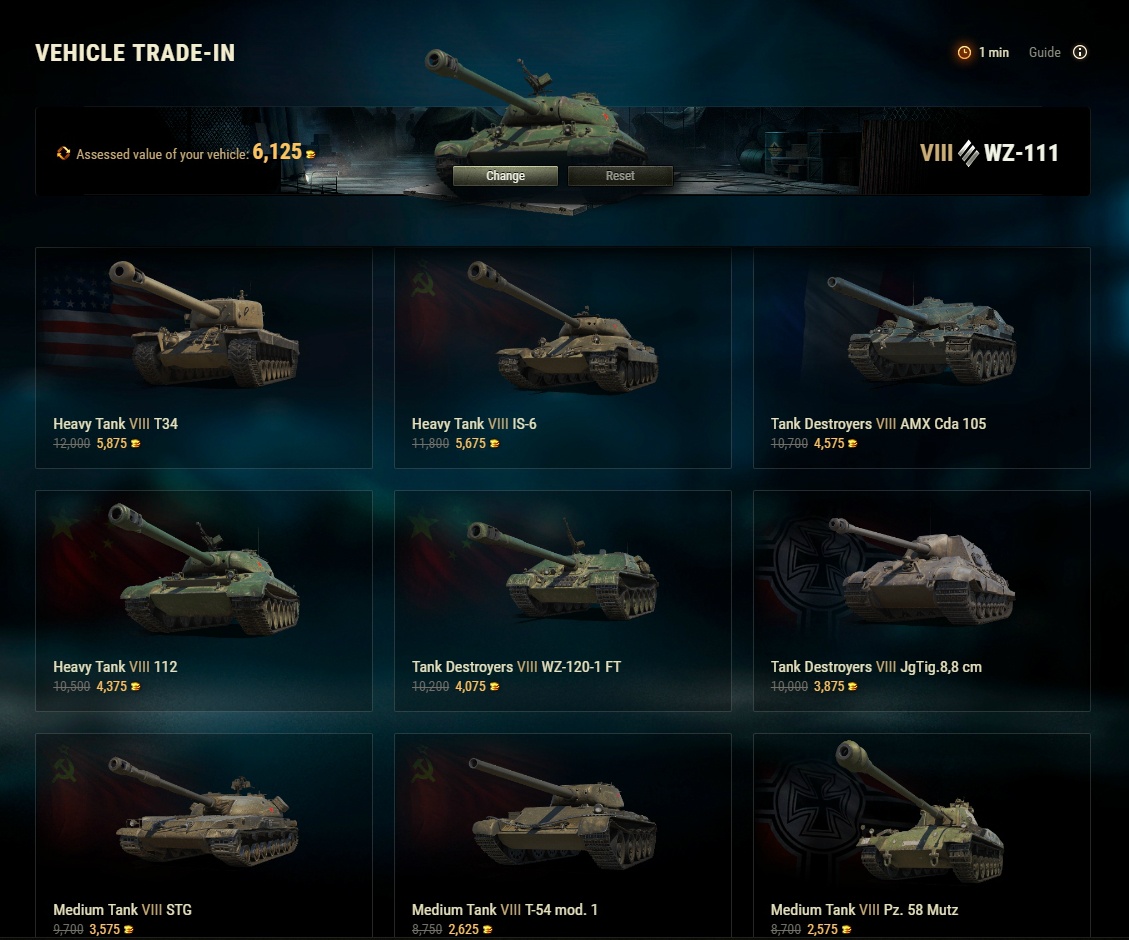This screenshot has width=1129, height=940.
Task: Click the trade-in arrows icon beside Assessed value
Action: tap(63, 153)
